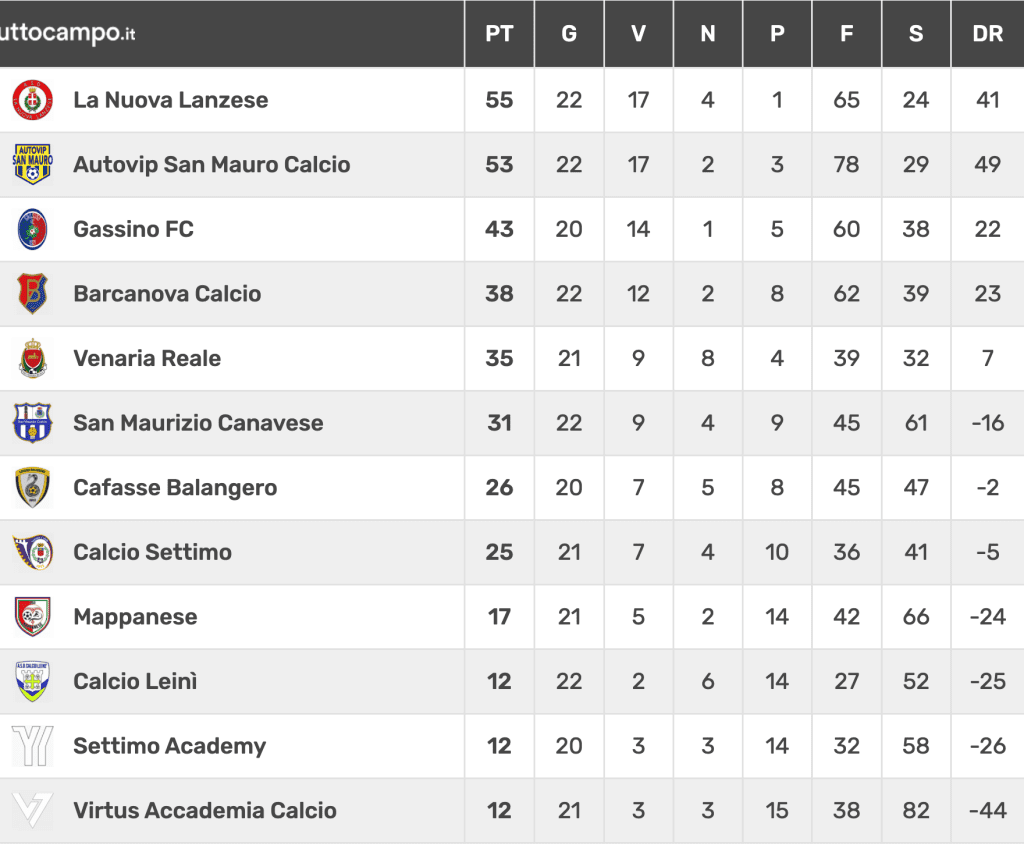Go to the Gassino FC team name

133,229
